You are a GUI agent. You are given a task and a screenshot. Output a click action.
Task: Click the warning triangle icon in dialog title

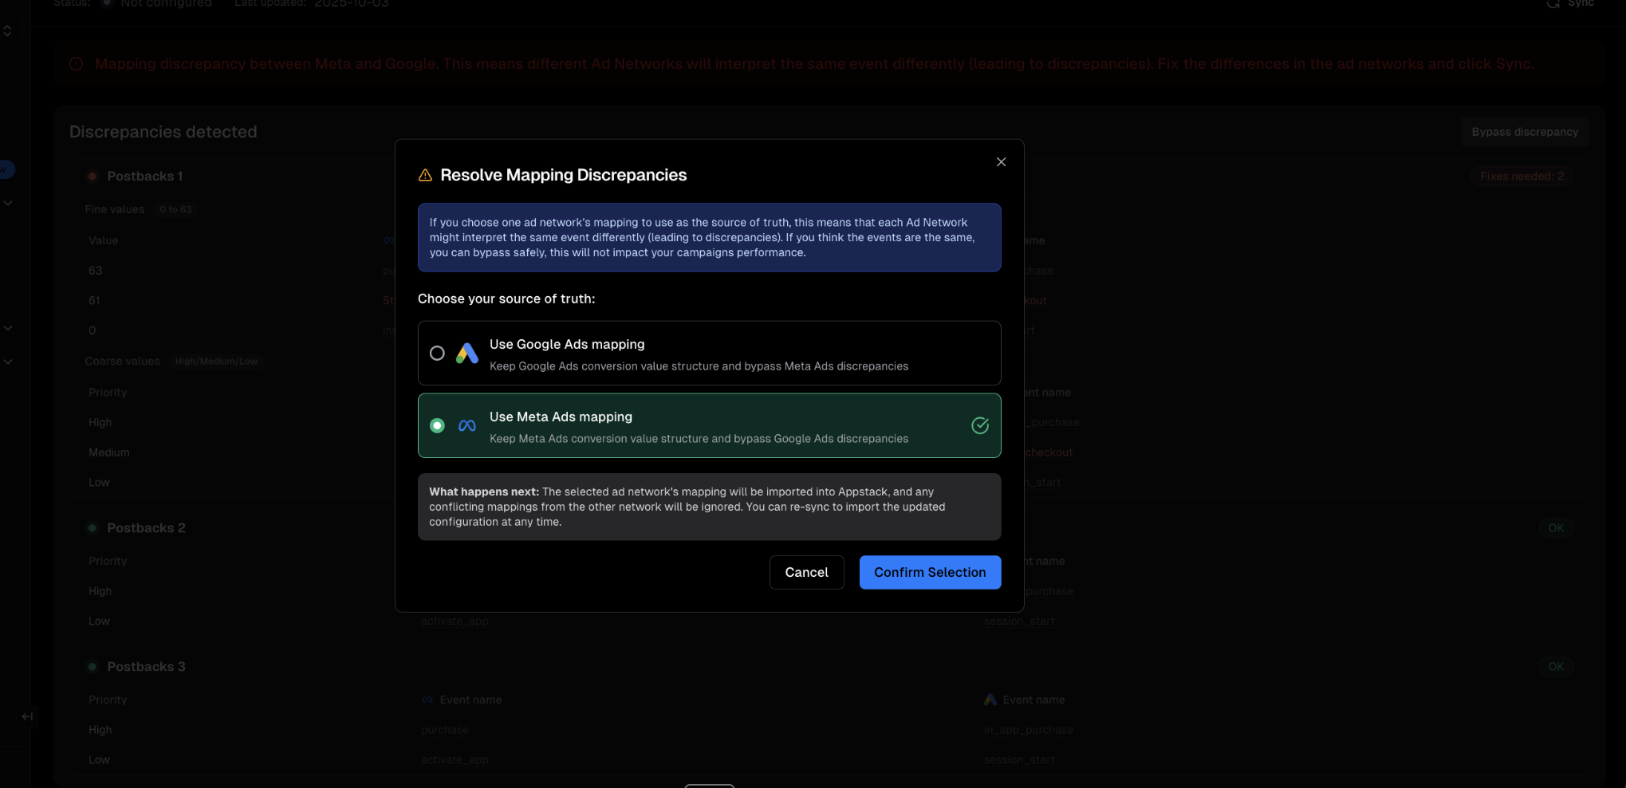[425, 175]
